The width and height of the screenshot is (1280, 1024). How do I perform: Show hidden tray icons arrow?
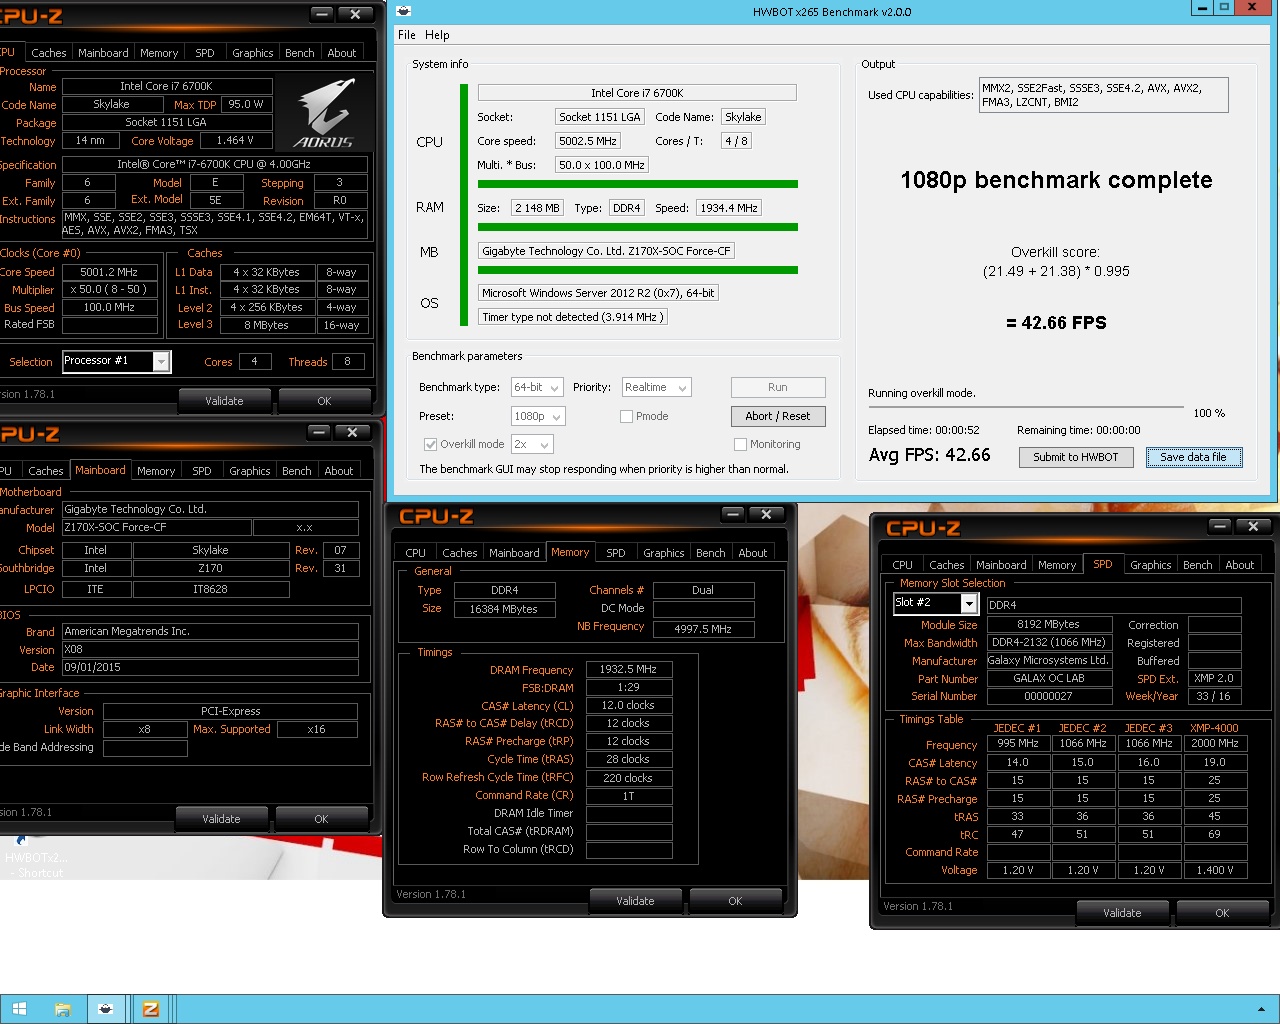(1260, 1010)
